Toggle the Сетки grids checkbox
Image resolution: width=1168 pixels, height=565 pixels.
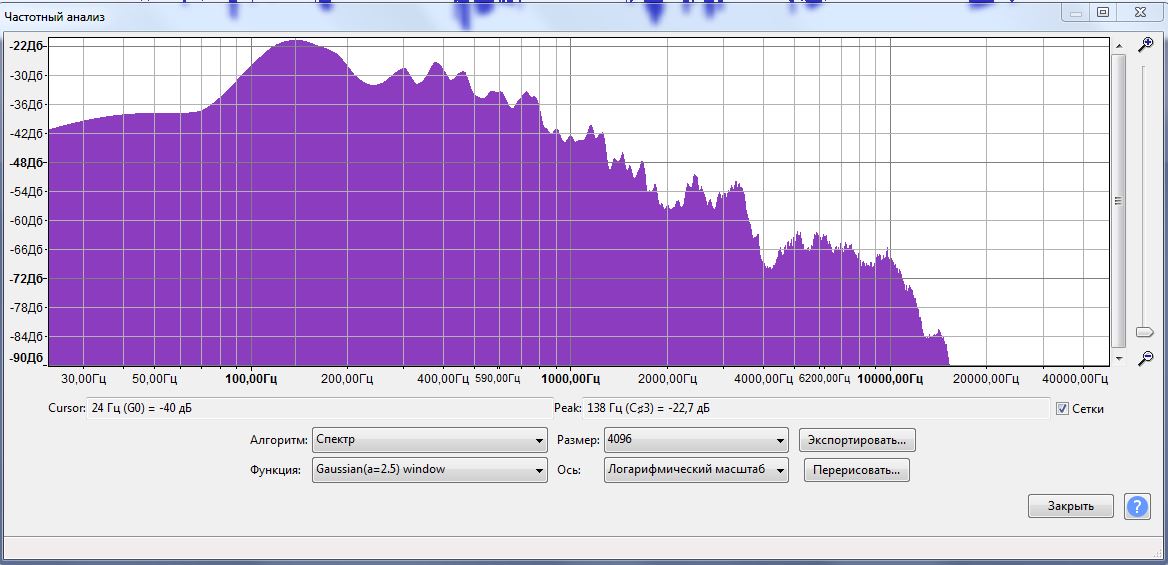(x=1062, y=408)
